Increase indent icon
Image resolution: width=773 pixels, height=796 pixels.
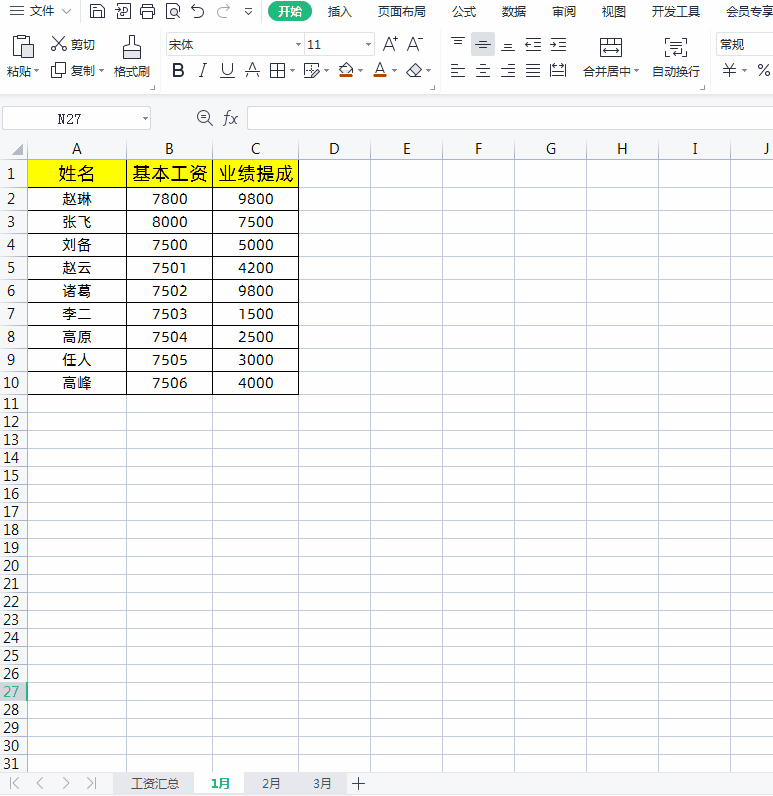tap(558, 45)
